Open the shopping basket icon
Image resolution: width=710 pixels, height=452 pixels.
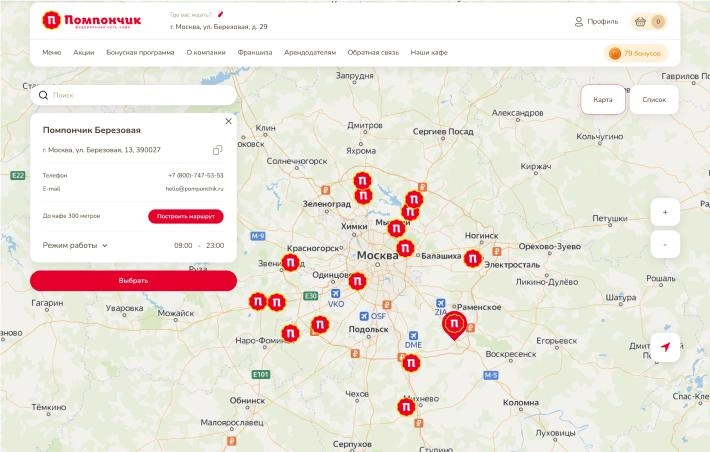pos(640,21)
